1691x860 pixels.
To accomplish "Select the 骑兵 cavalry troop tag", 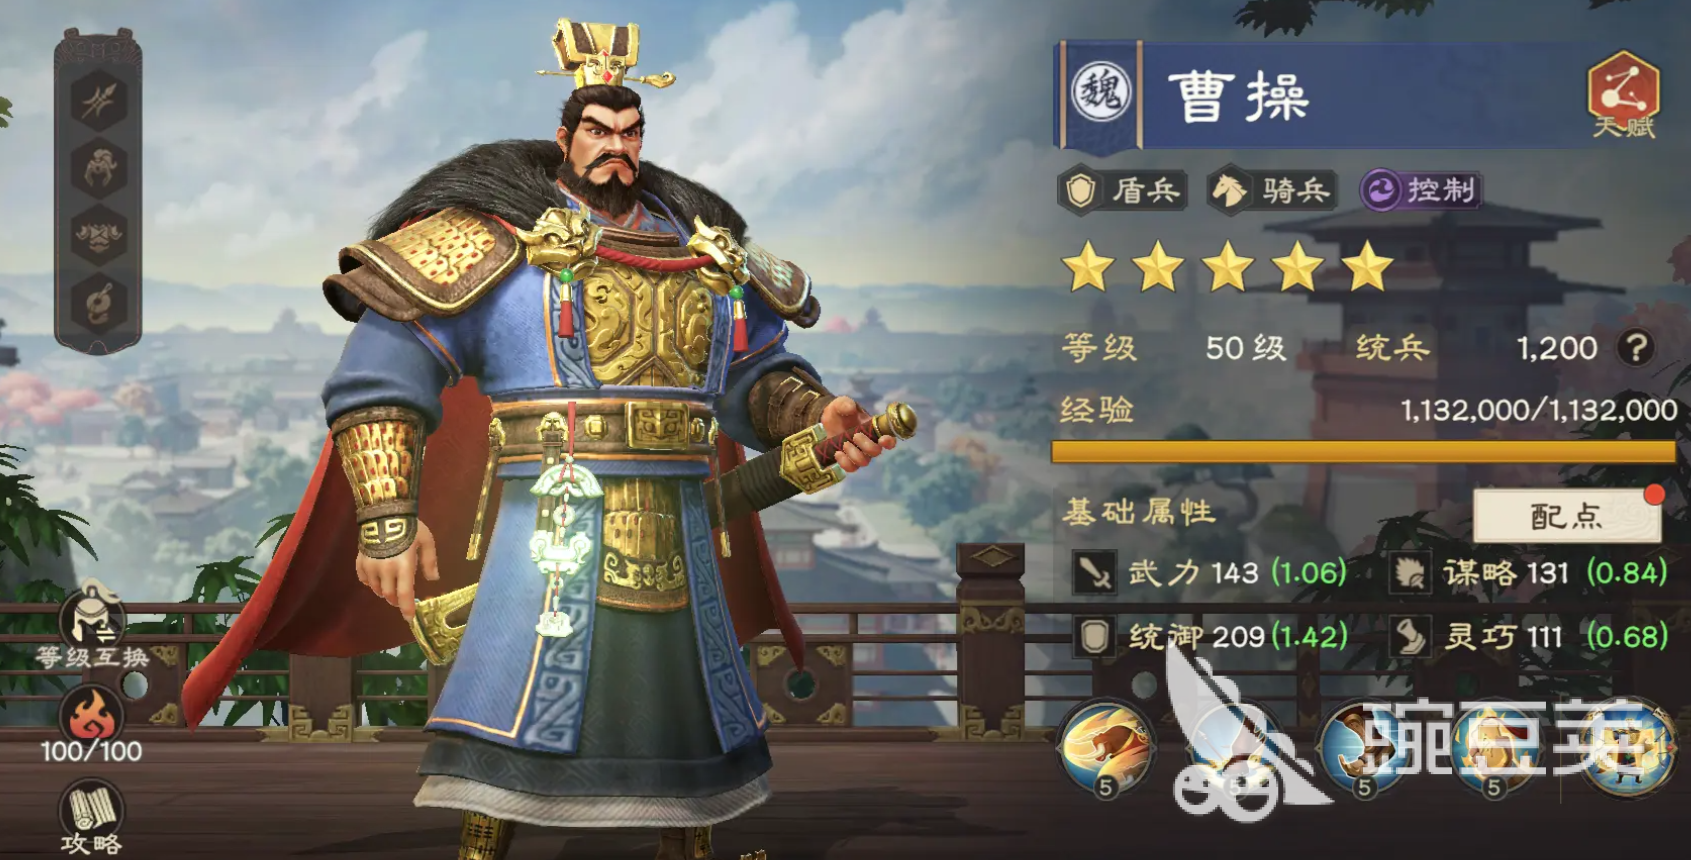I will (x=1271, y=190).
